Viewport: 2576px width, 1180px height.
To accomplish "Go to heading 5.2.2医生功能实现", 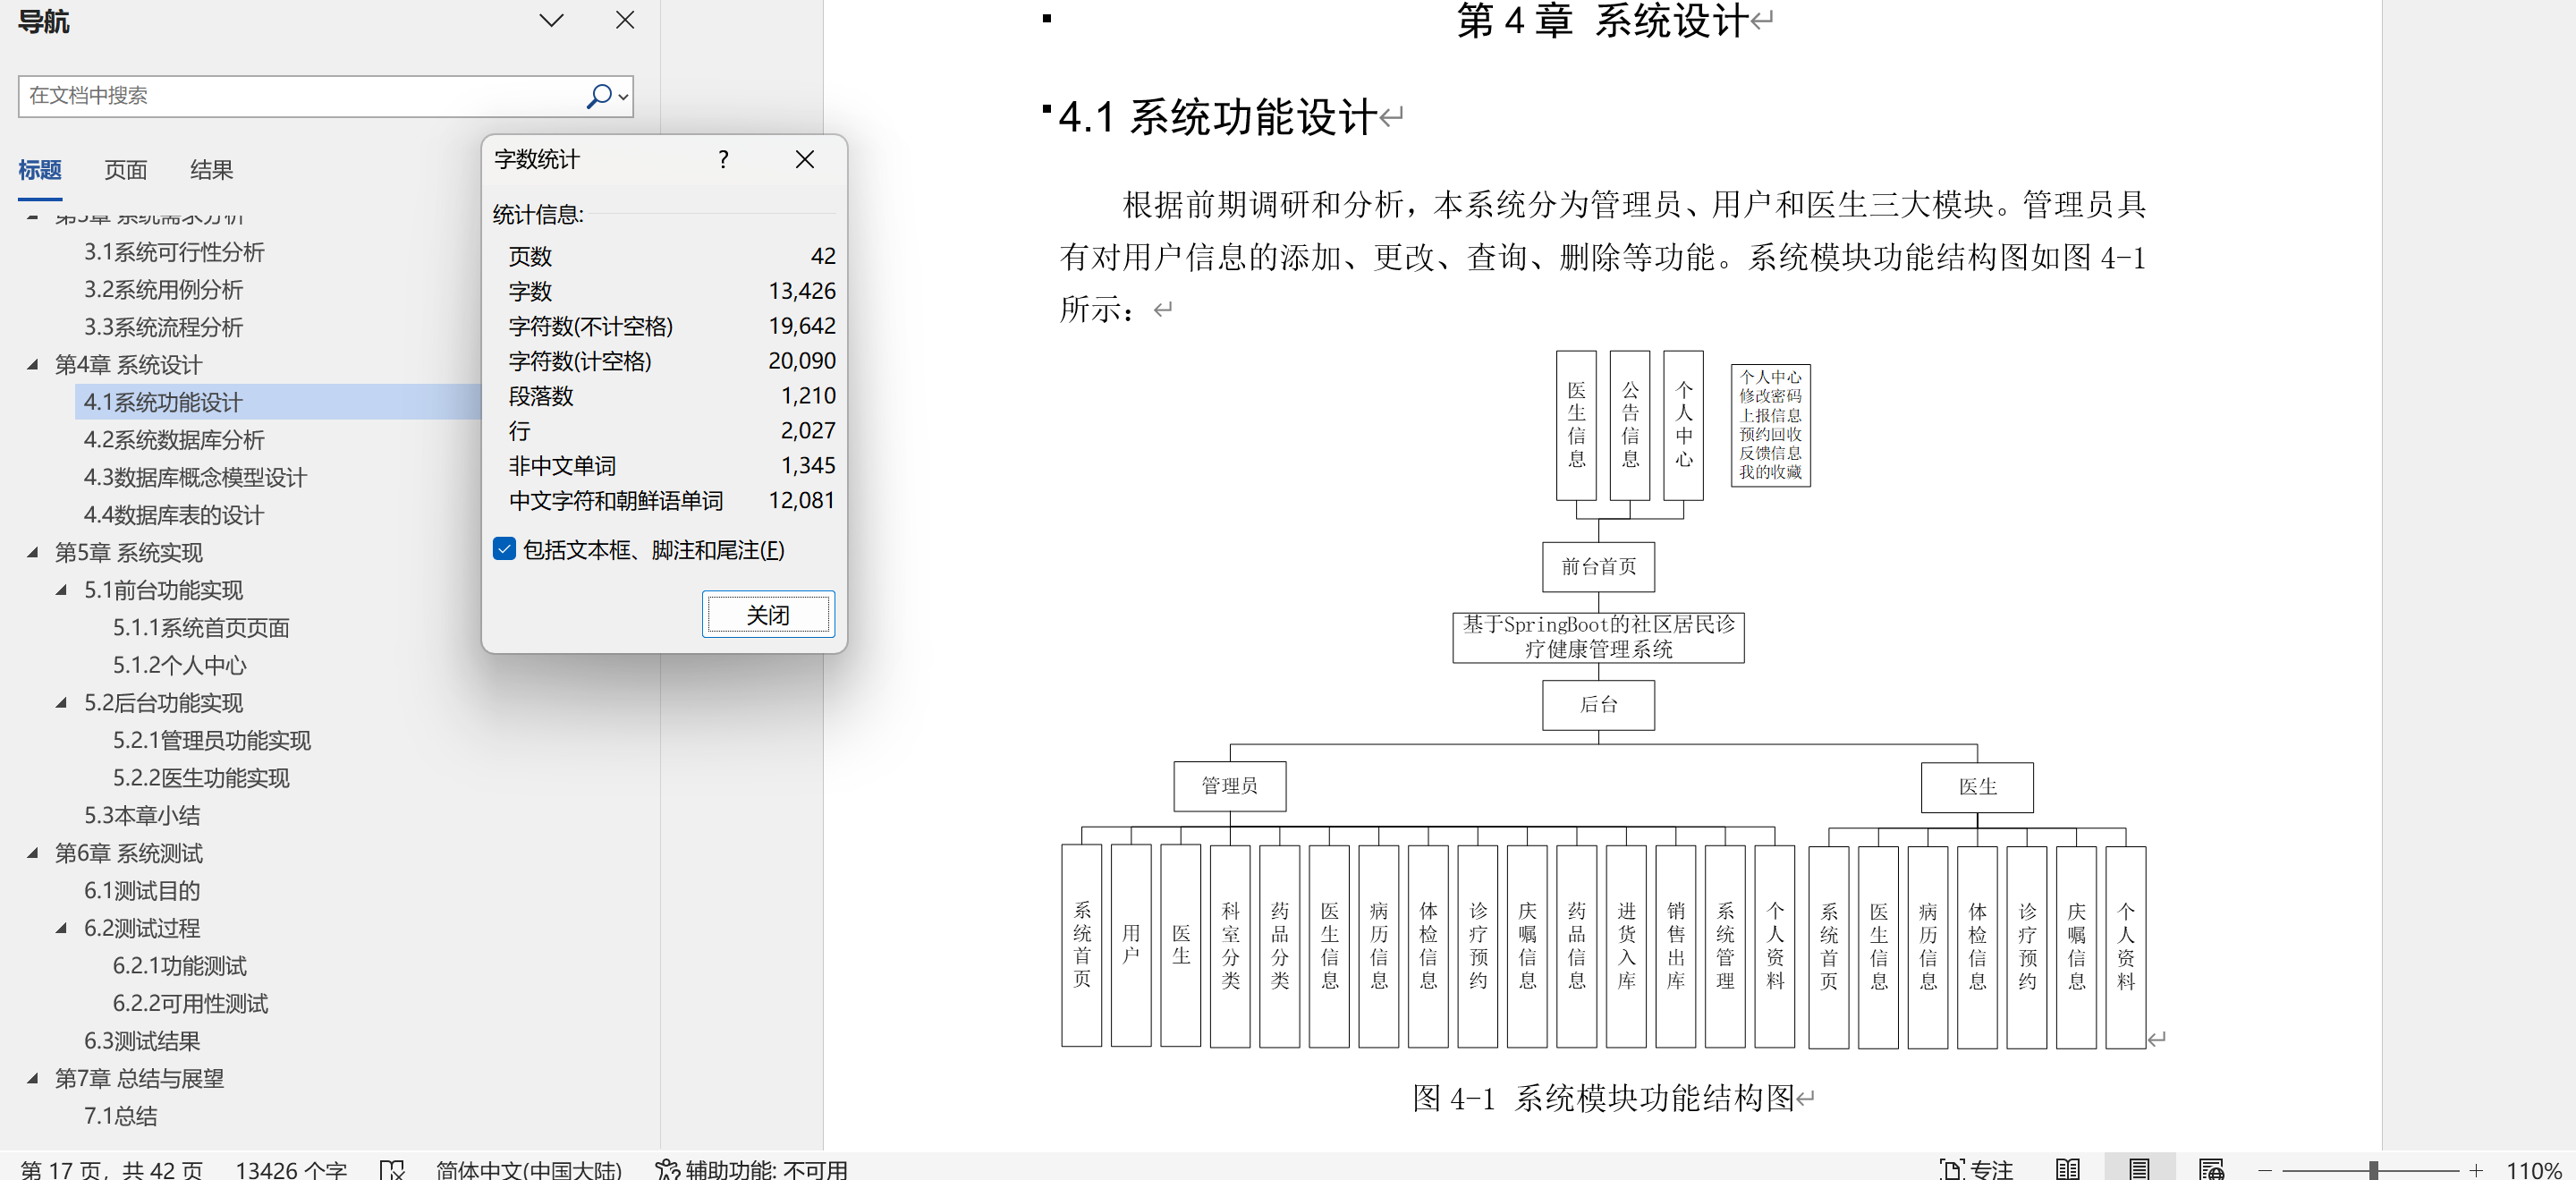I will click(x=201, y=778).
